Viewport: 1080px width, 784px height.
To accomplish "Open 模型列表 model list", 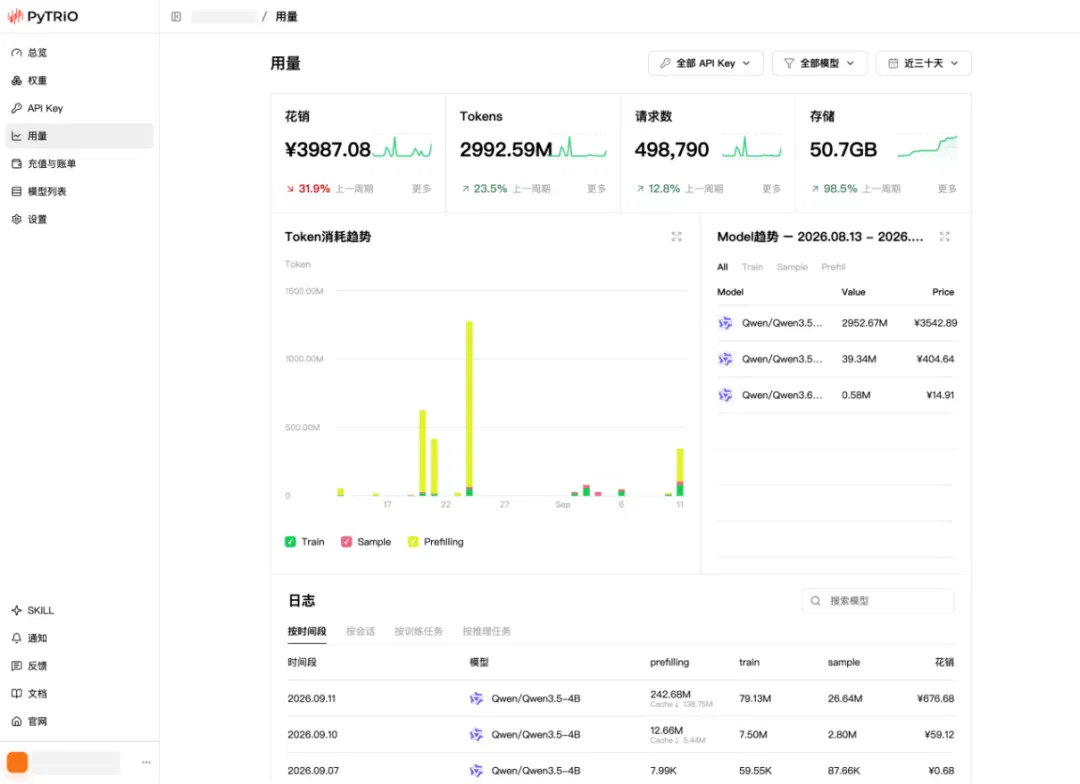I will coord(79,192).
